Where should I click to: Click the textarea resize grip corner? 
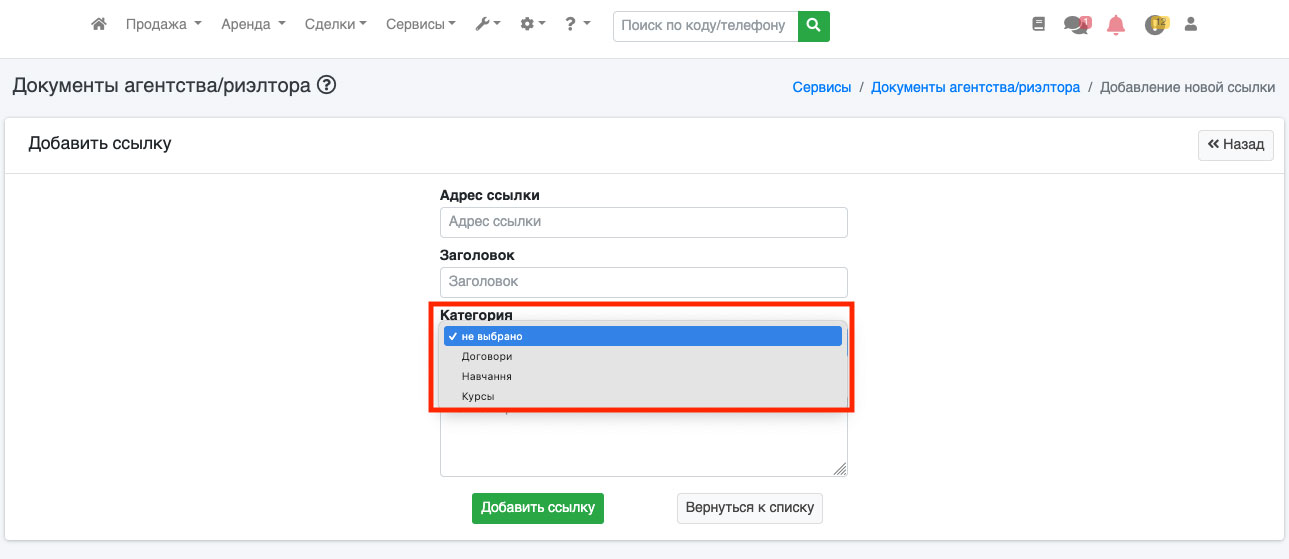(x=840, y=469)
